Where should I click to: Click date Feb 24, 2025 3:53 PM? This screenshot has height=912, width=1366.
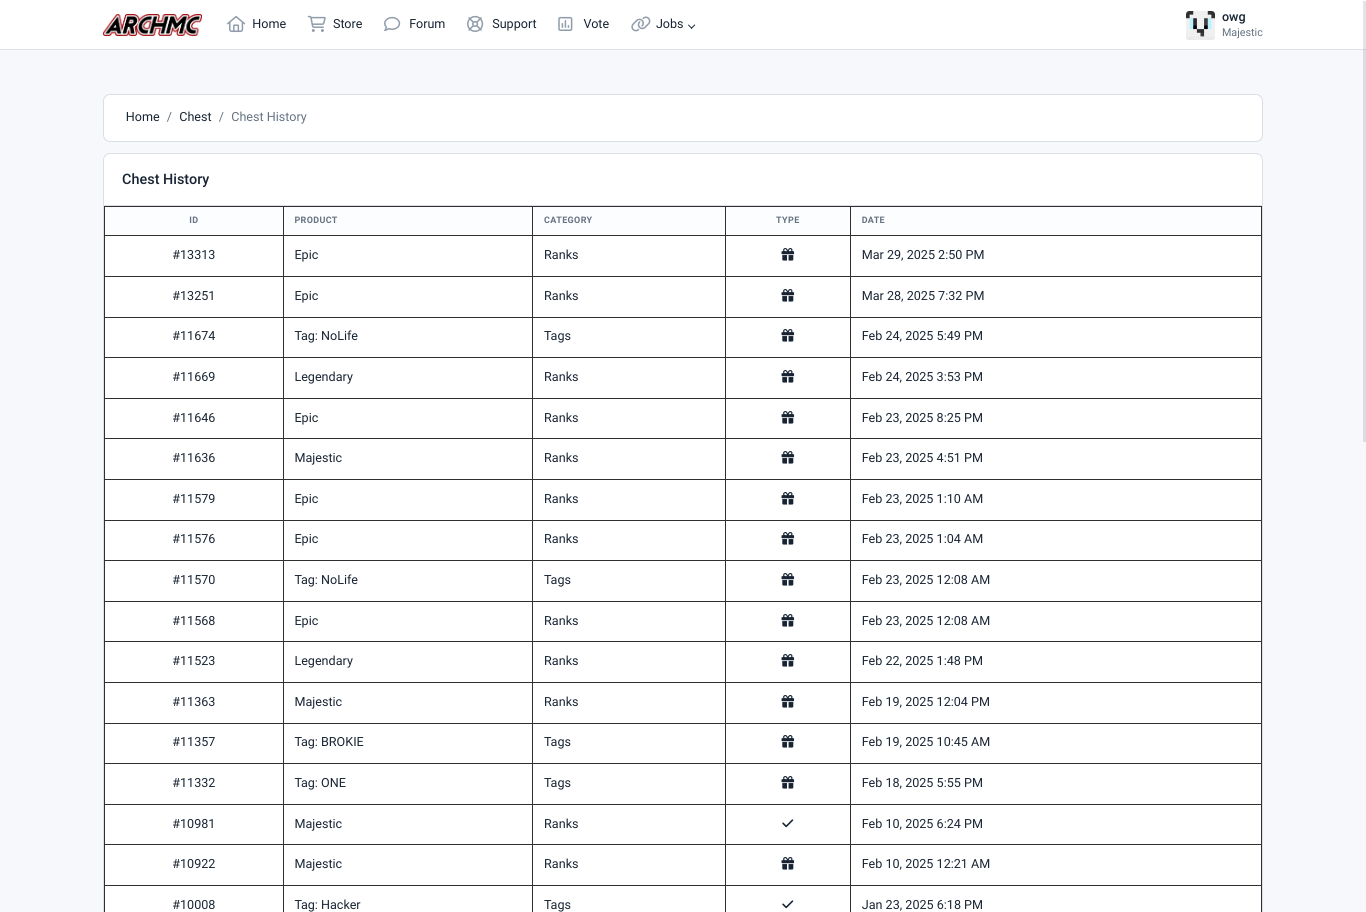tap(922, 377)
